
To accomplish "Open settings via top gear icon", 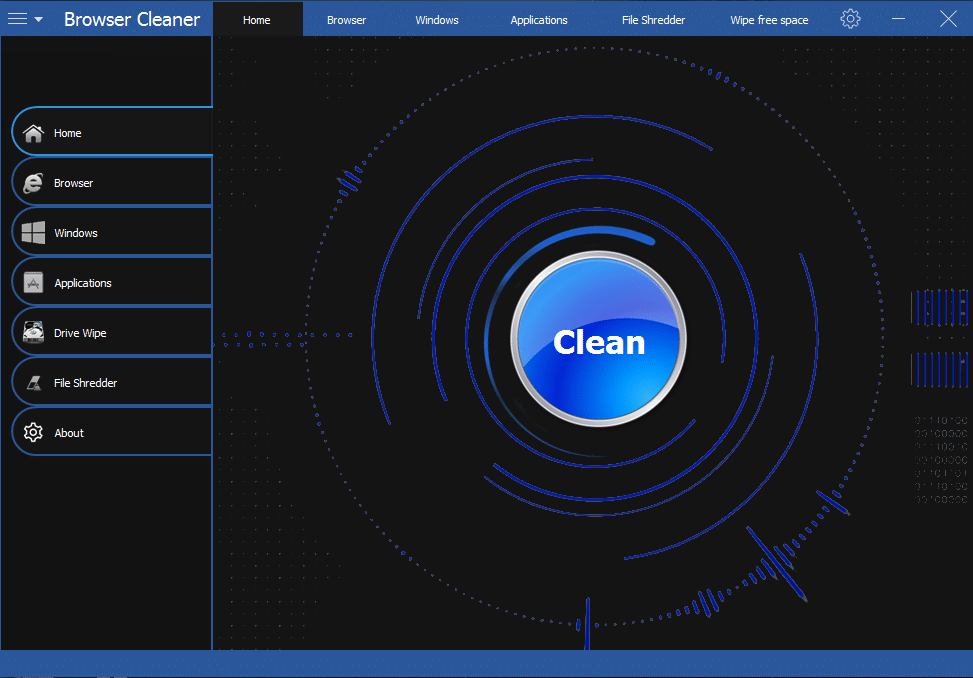I will pyautogui.click(x=850, y=19).
